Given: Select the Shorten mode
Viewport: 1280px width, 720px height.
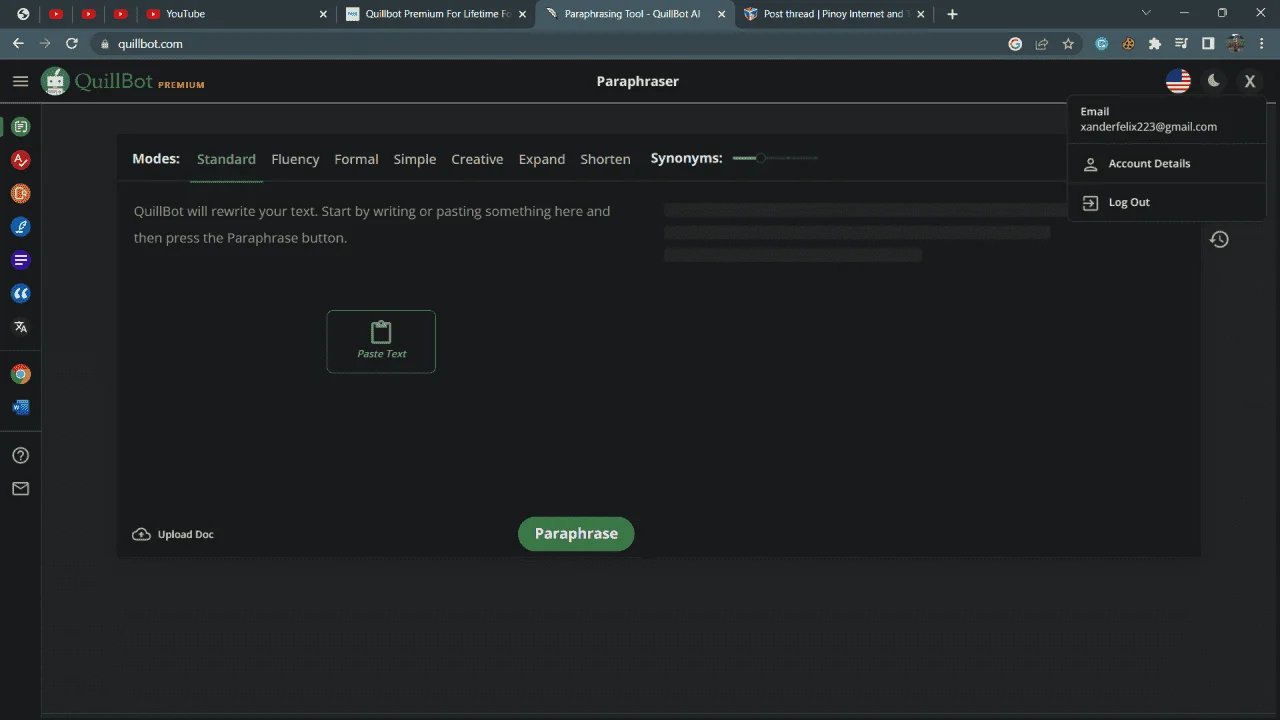Looking at the screenshot, I should pos(606,159).
